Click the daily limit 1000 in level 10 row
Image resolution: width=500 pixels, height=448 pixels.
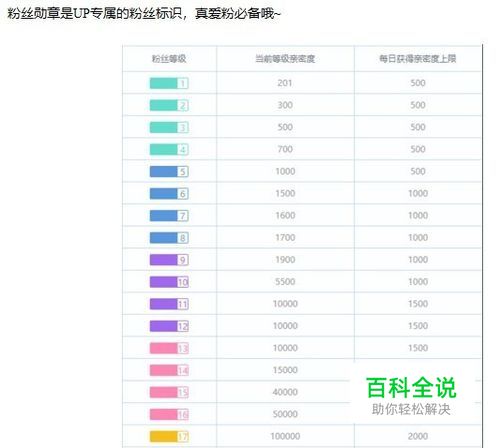pos(418,282)
